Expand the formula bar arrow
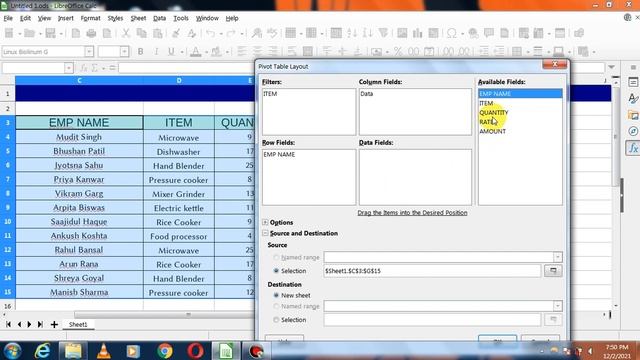640x360 pixels. click(611, 67)
